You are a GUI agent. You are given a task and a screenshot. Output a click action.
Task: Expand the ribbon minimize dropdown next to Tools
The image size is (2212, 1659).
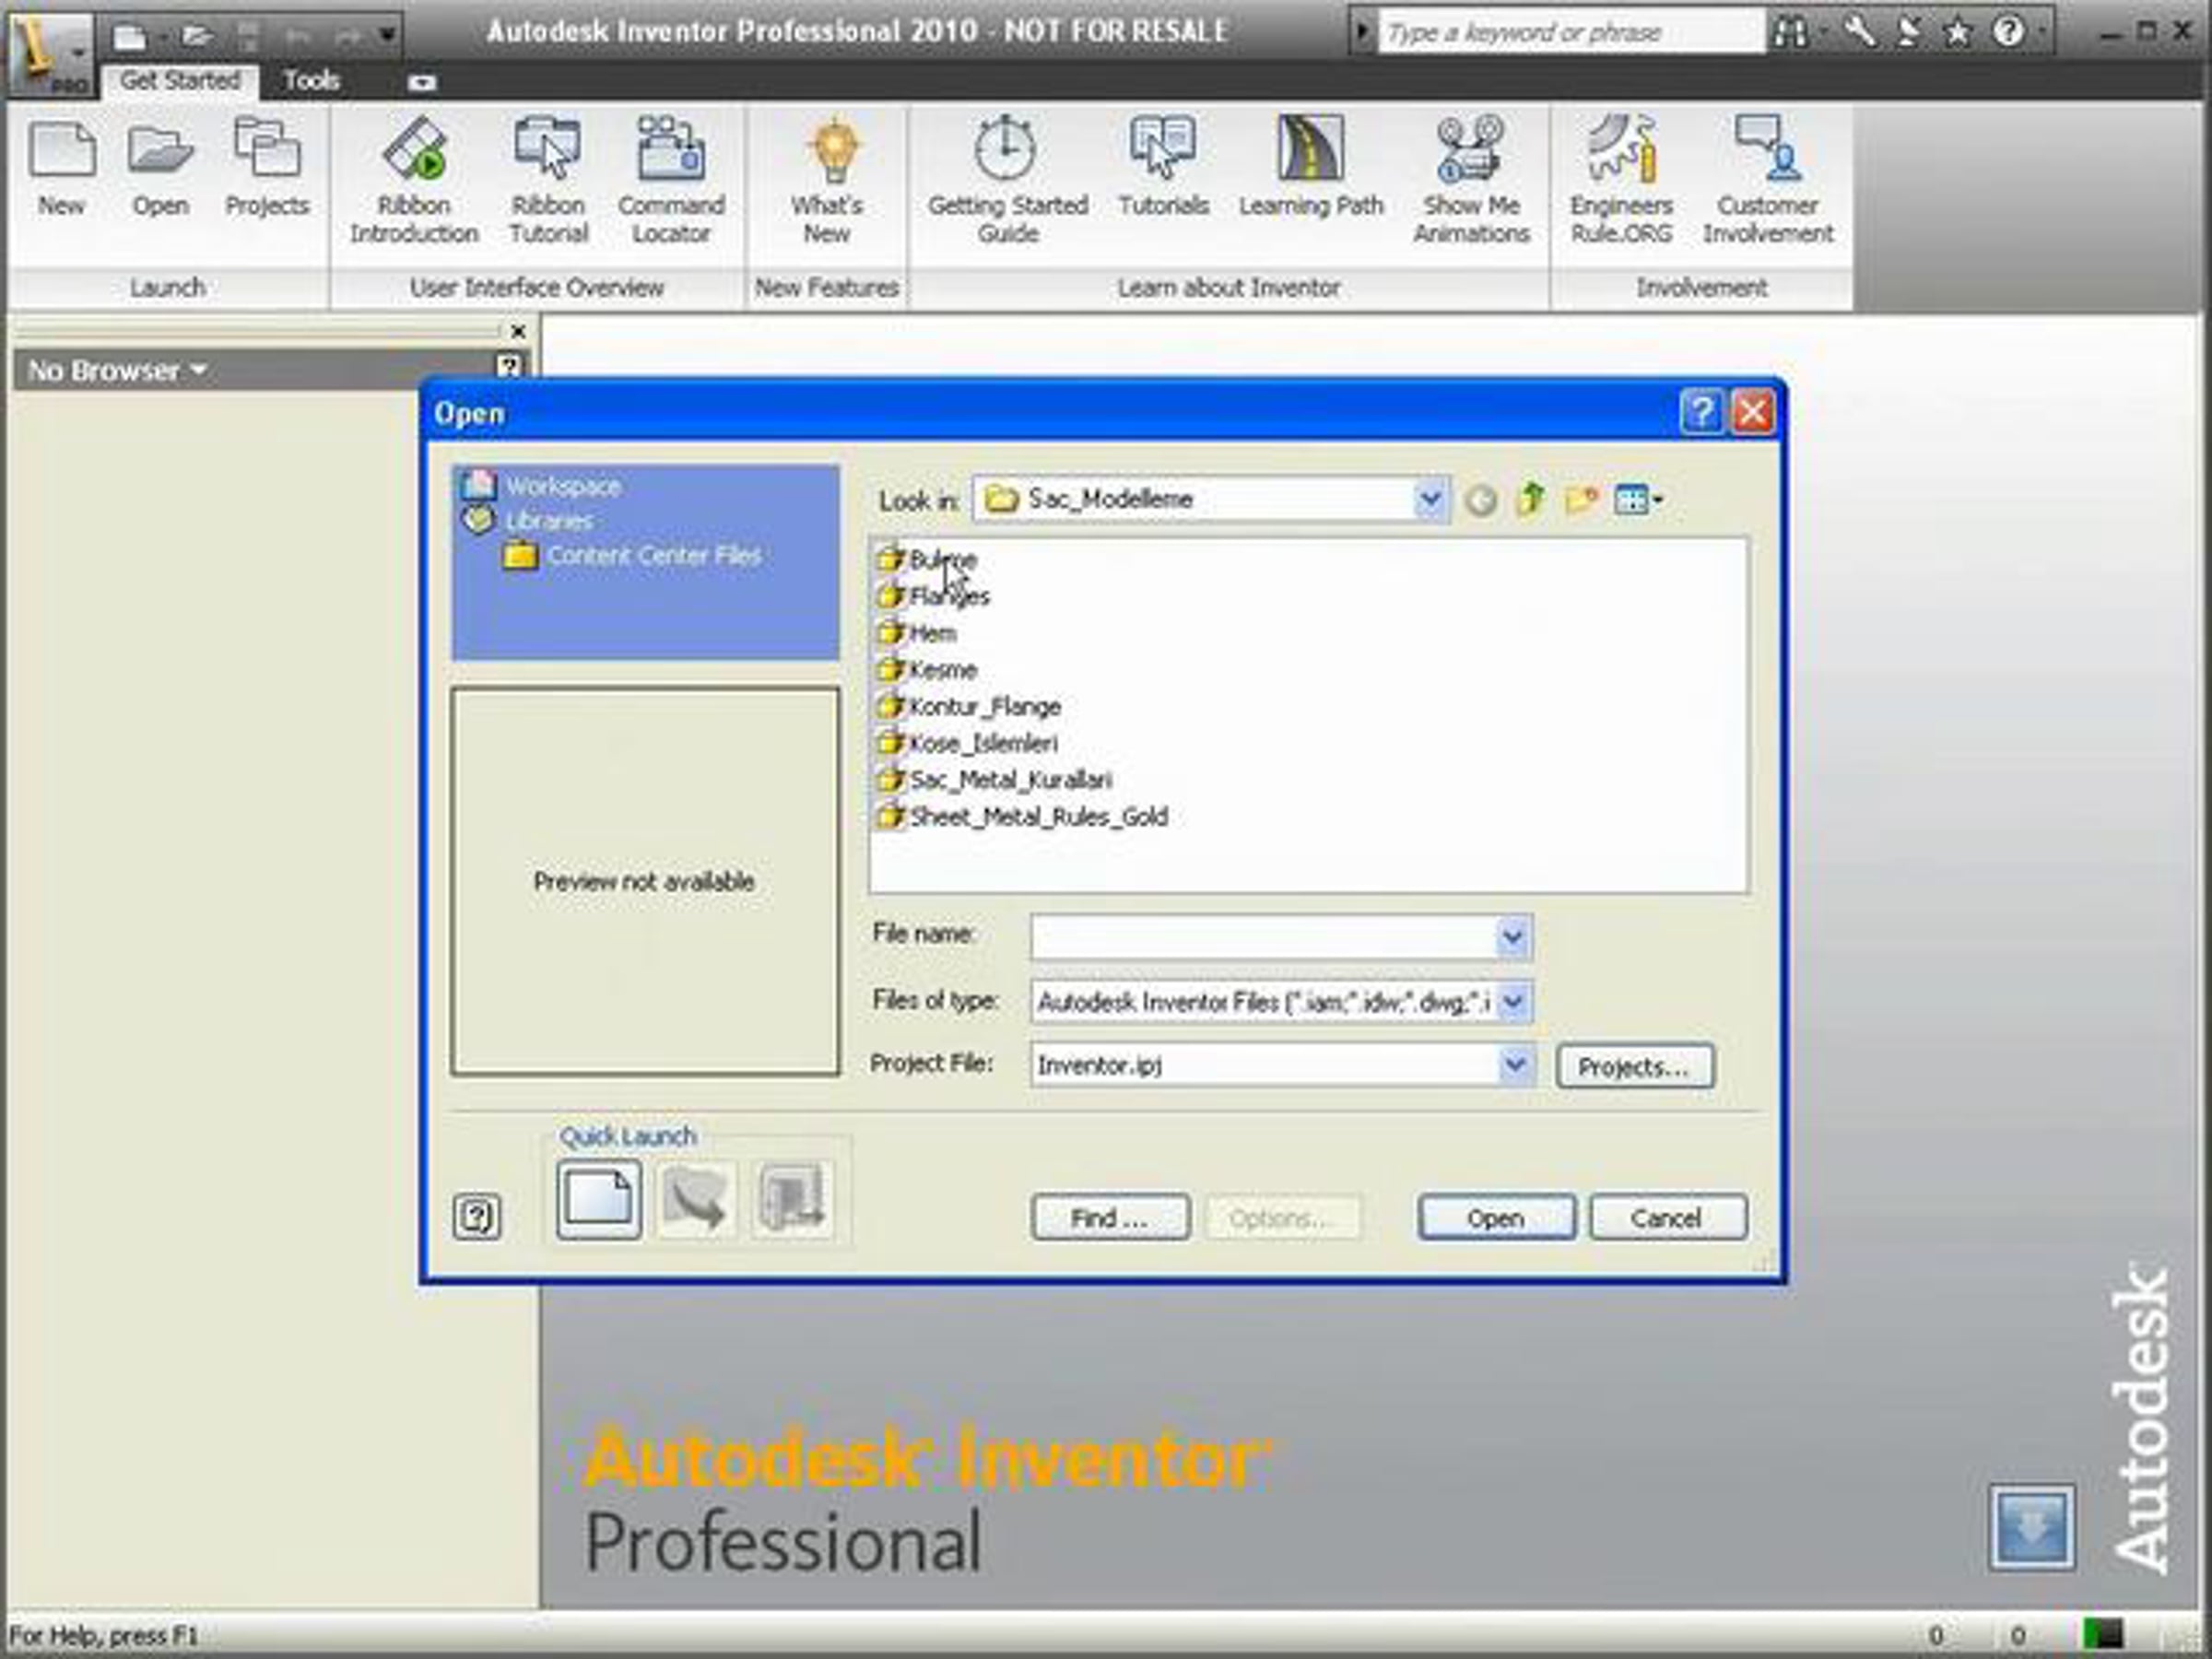[422, 82]
